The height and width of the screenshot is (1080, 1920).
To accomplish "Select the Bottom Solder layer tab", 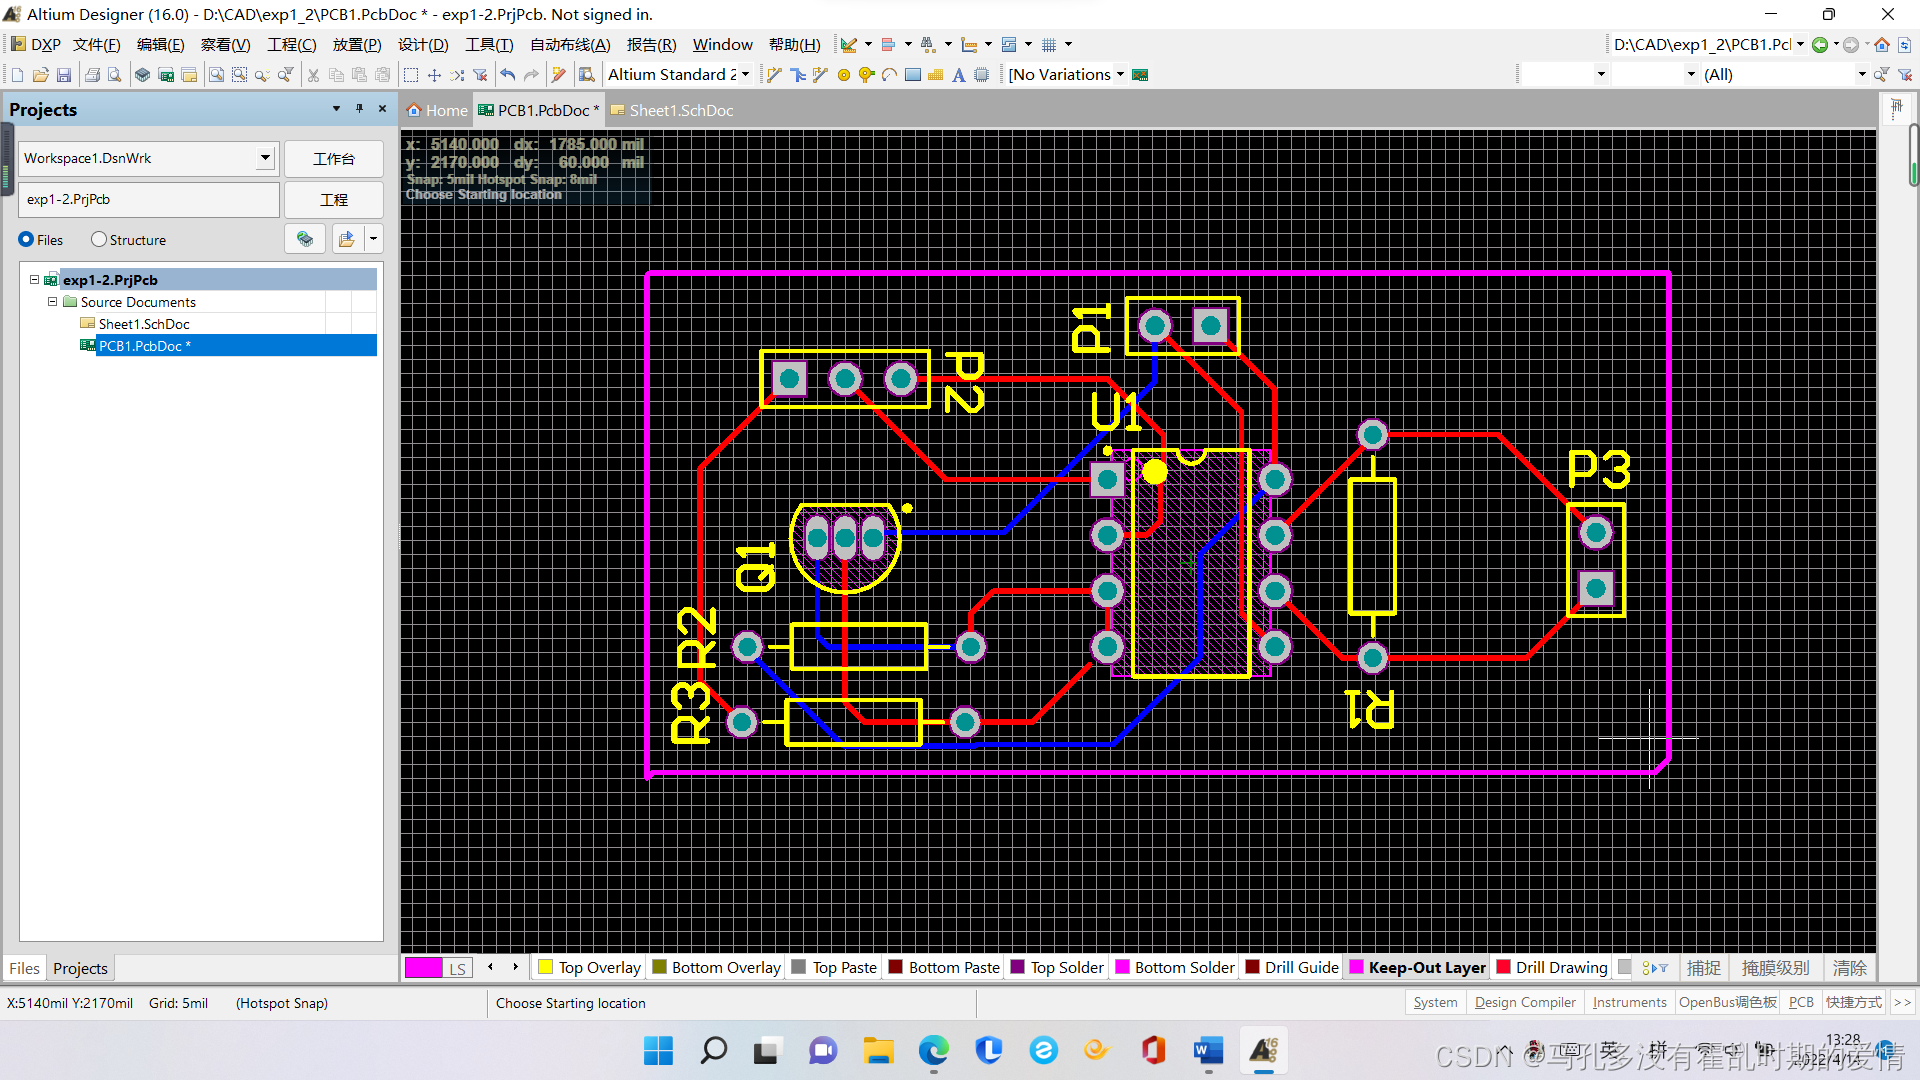I will pos(1175,968).
